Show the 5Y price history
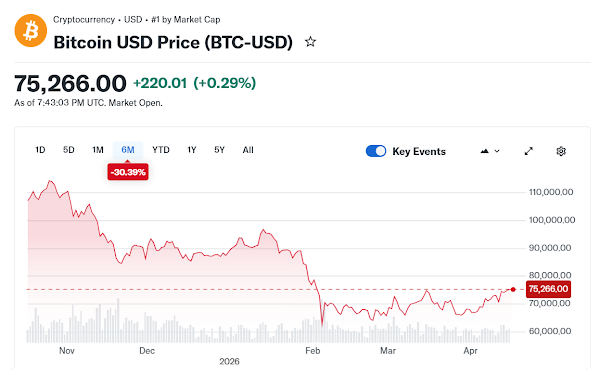600x375 pixels. click(x=219, y=150)
